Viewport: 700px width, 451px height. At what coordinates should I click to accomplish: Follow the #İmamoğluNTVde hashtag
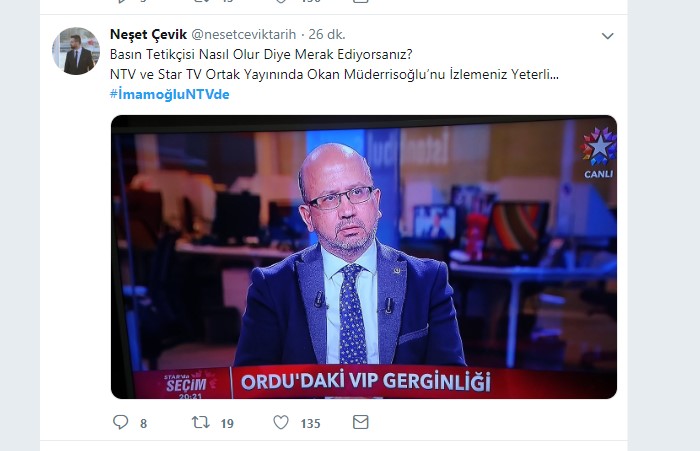[x=170, y=94]
